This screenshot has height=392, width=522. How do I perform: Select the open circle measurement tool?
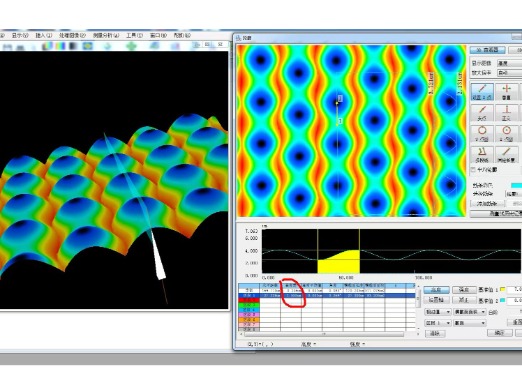click(482, 134)
